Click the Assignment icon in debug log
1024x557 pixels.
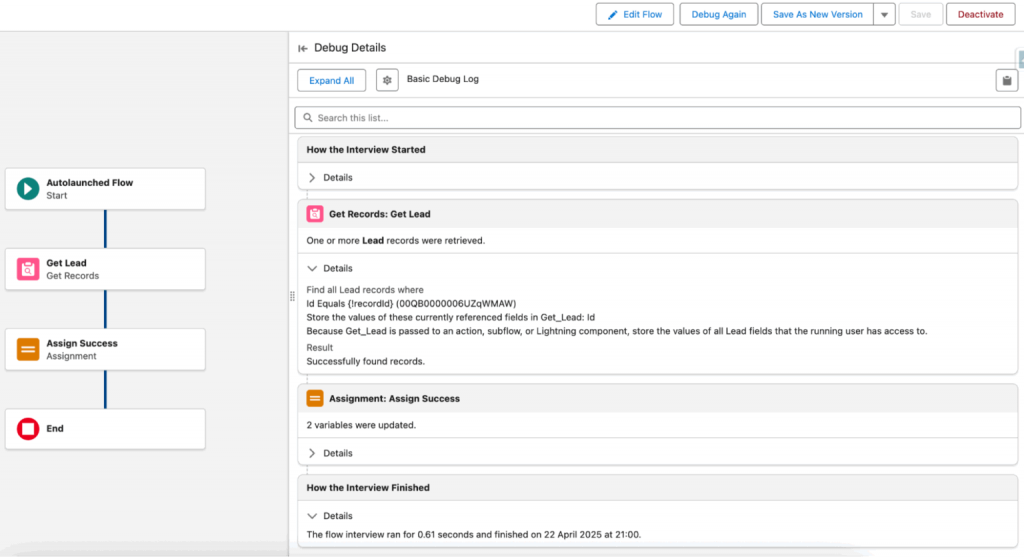(x=315, y=398)
